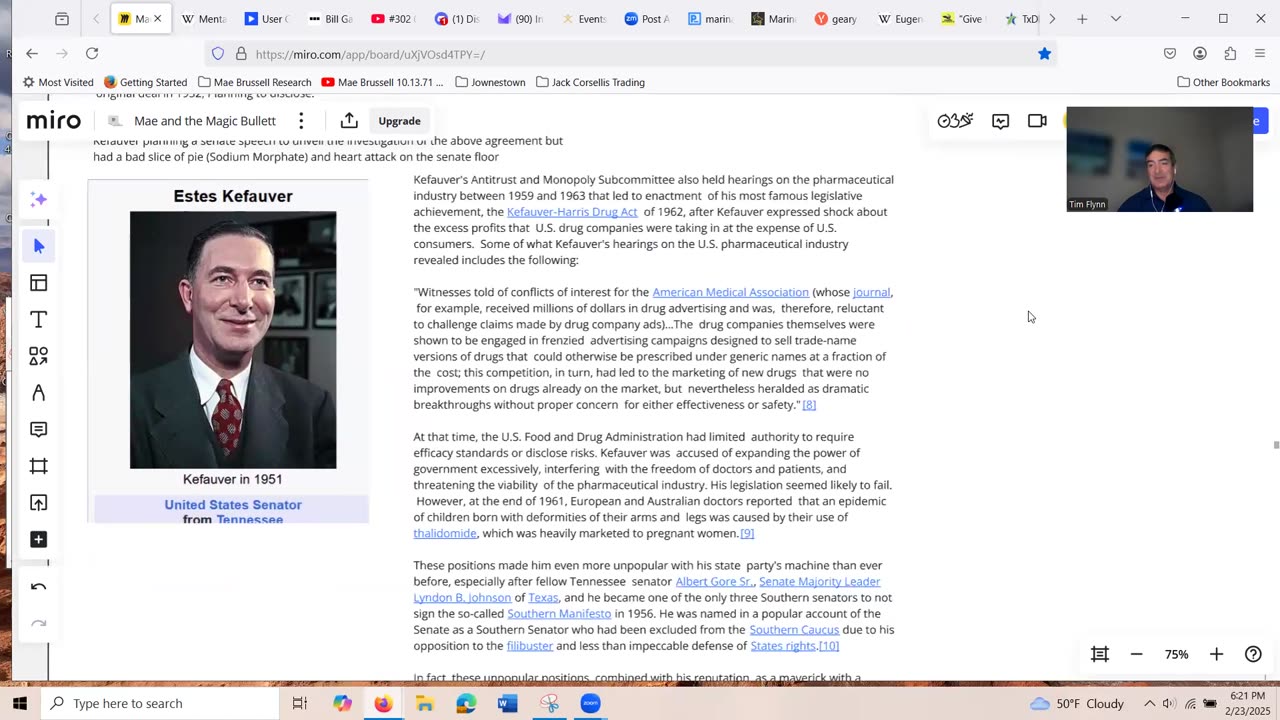1280x720 pixels.
Task: Click the Miro URL address bar
Action: tap(630, 54)
